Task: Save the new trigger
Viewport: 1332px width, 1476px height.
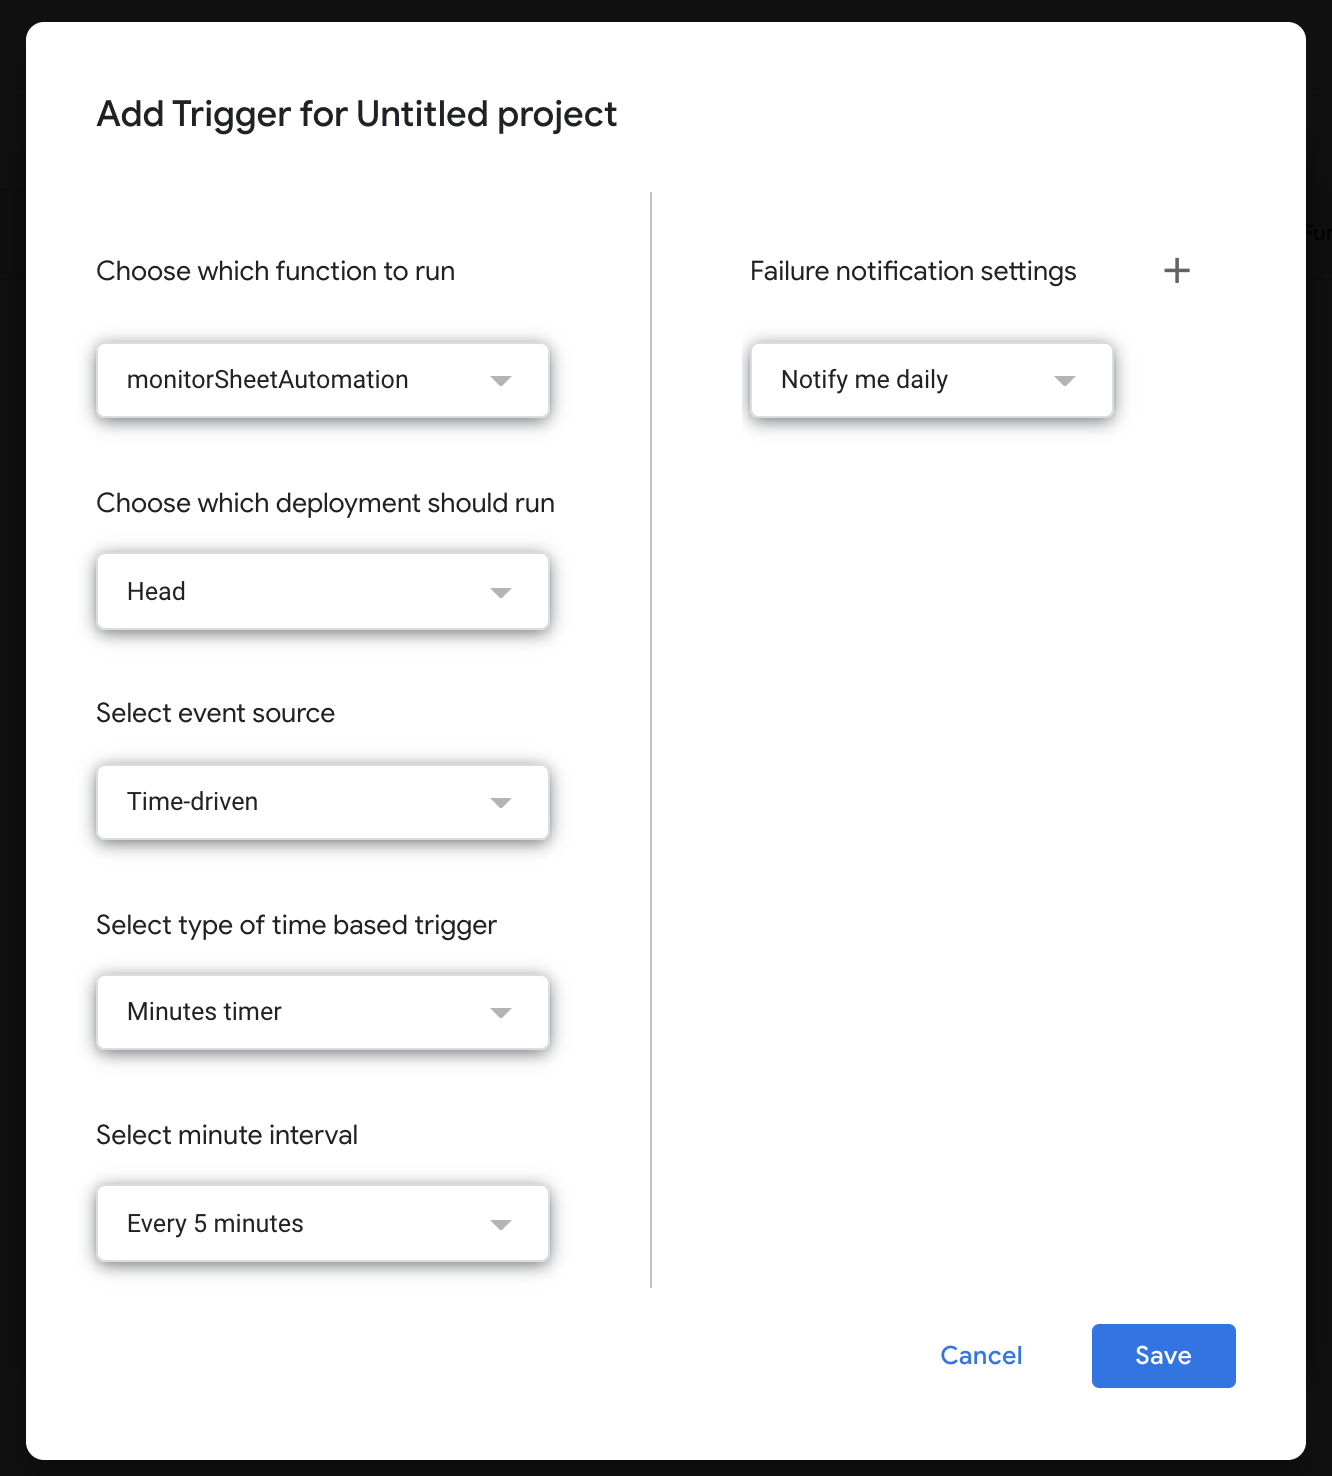Action: pyautogui.click(x=1164, y=1356)
